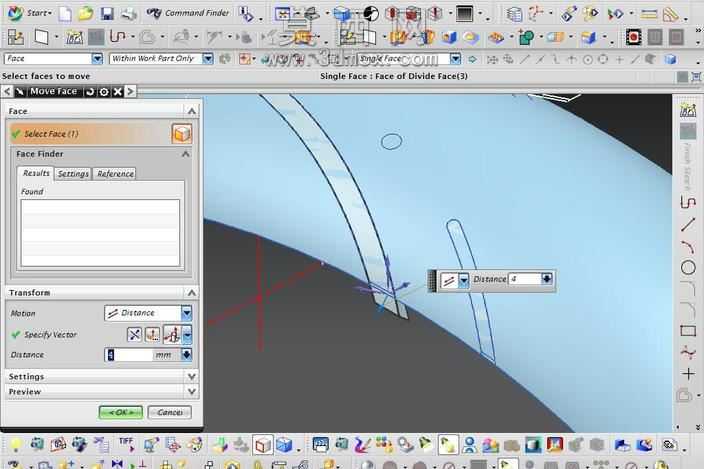Print using the printer icon
This screenshot has width=704, height=469.
pyautogui.click(x=129, y=13)
